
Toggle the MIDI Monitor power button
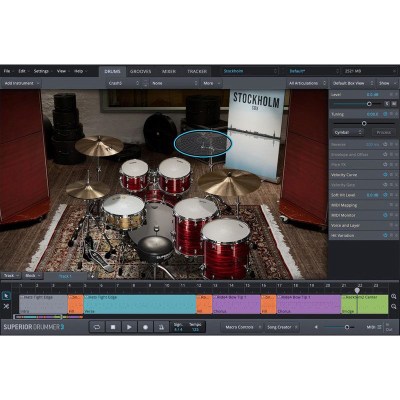click(385, 215)
